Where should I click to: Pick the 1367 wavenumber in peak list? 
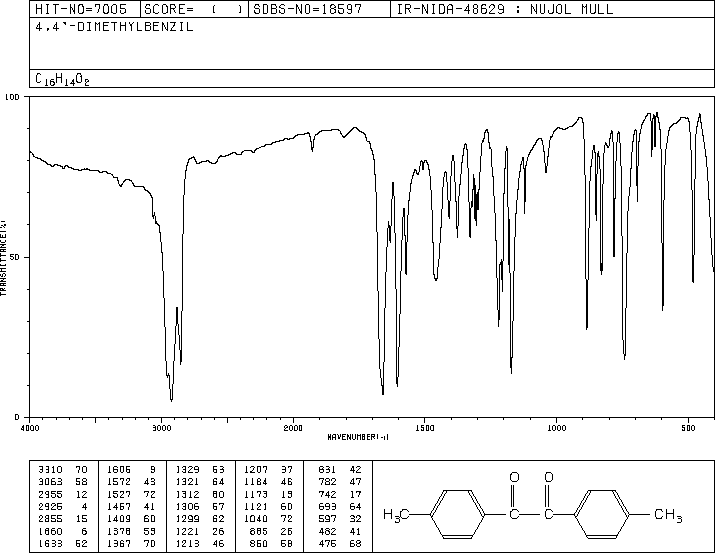[119, 543]
